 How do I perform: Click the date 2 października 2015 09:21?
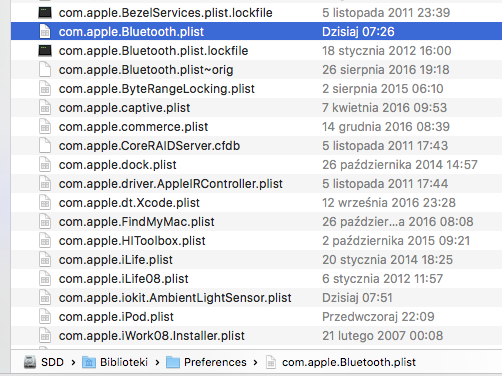(396, 241)
